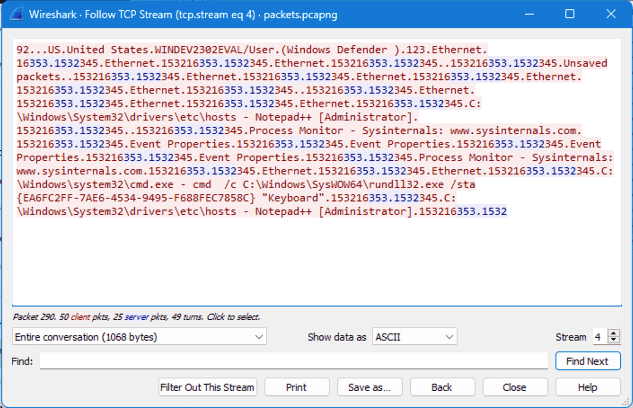
Task: Decrease the Stream number with down arrow
Action: point(614,341)
